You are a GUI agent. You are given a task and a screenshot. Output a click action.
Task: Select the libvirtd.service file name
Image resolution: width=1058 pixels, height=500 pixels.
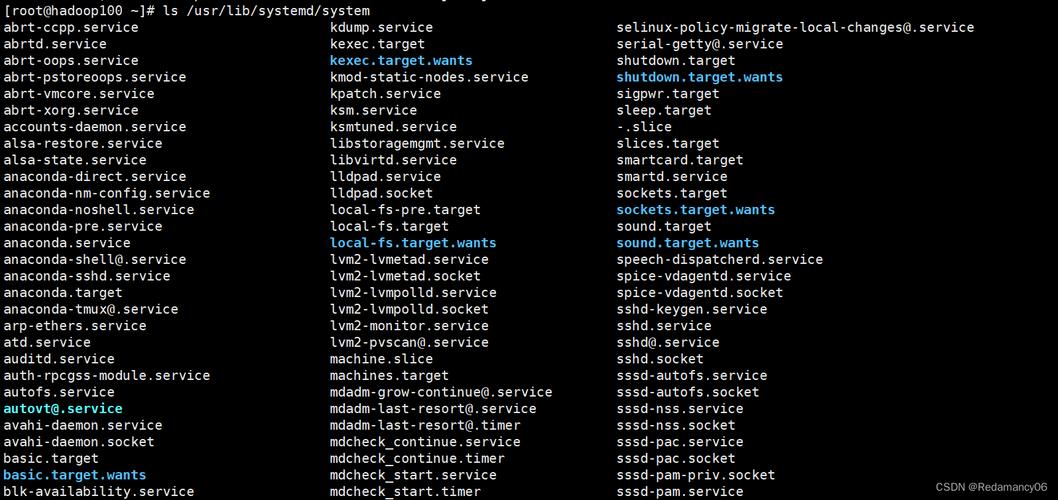coord(393,160)
